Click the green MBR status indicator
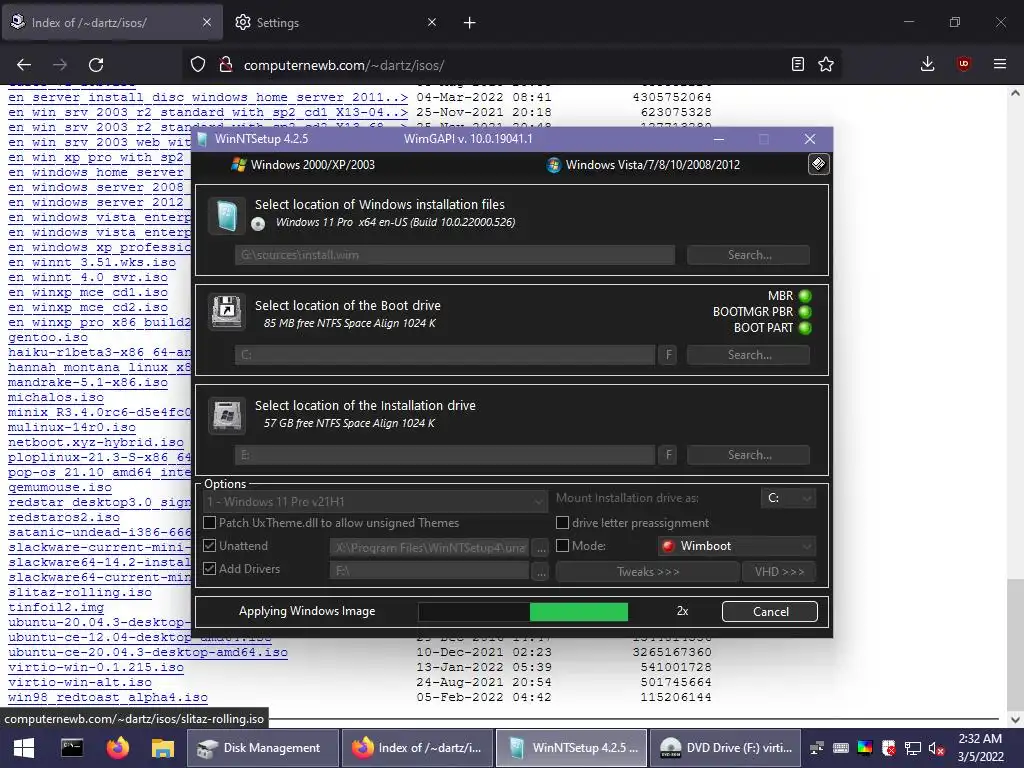1024x768 pixels. 805,296
